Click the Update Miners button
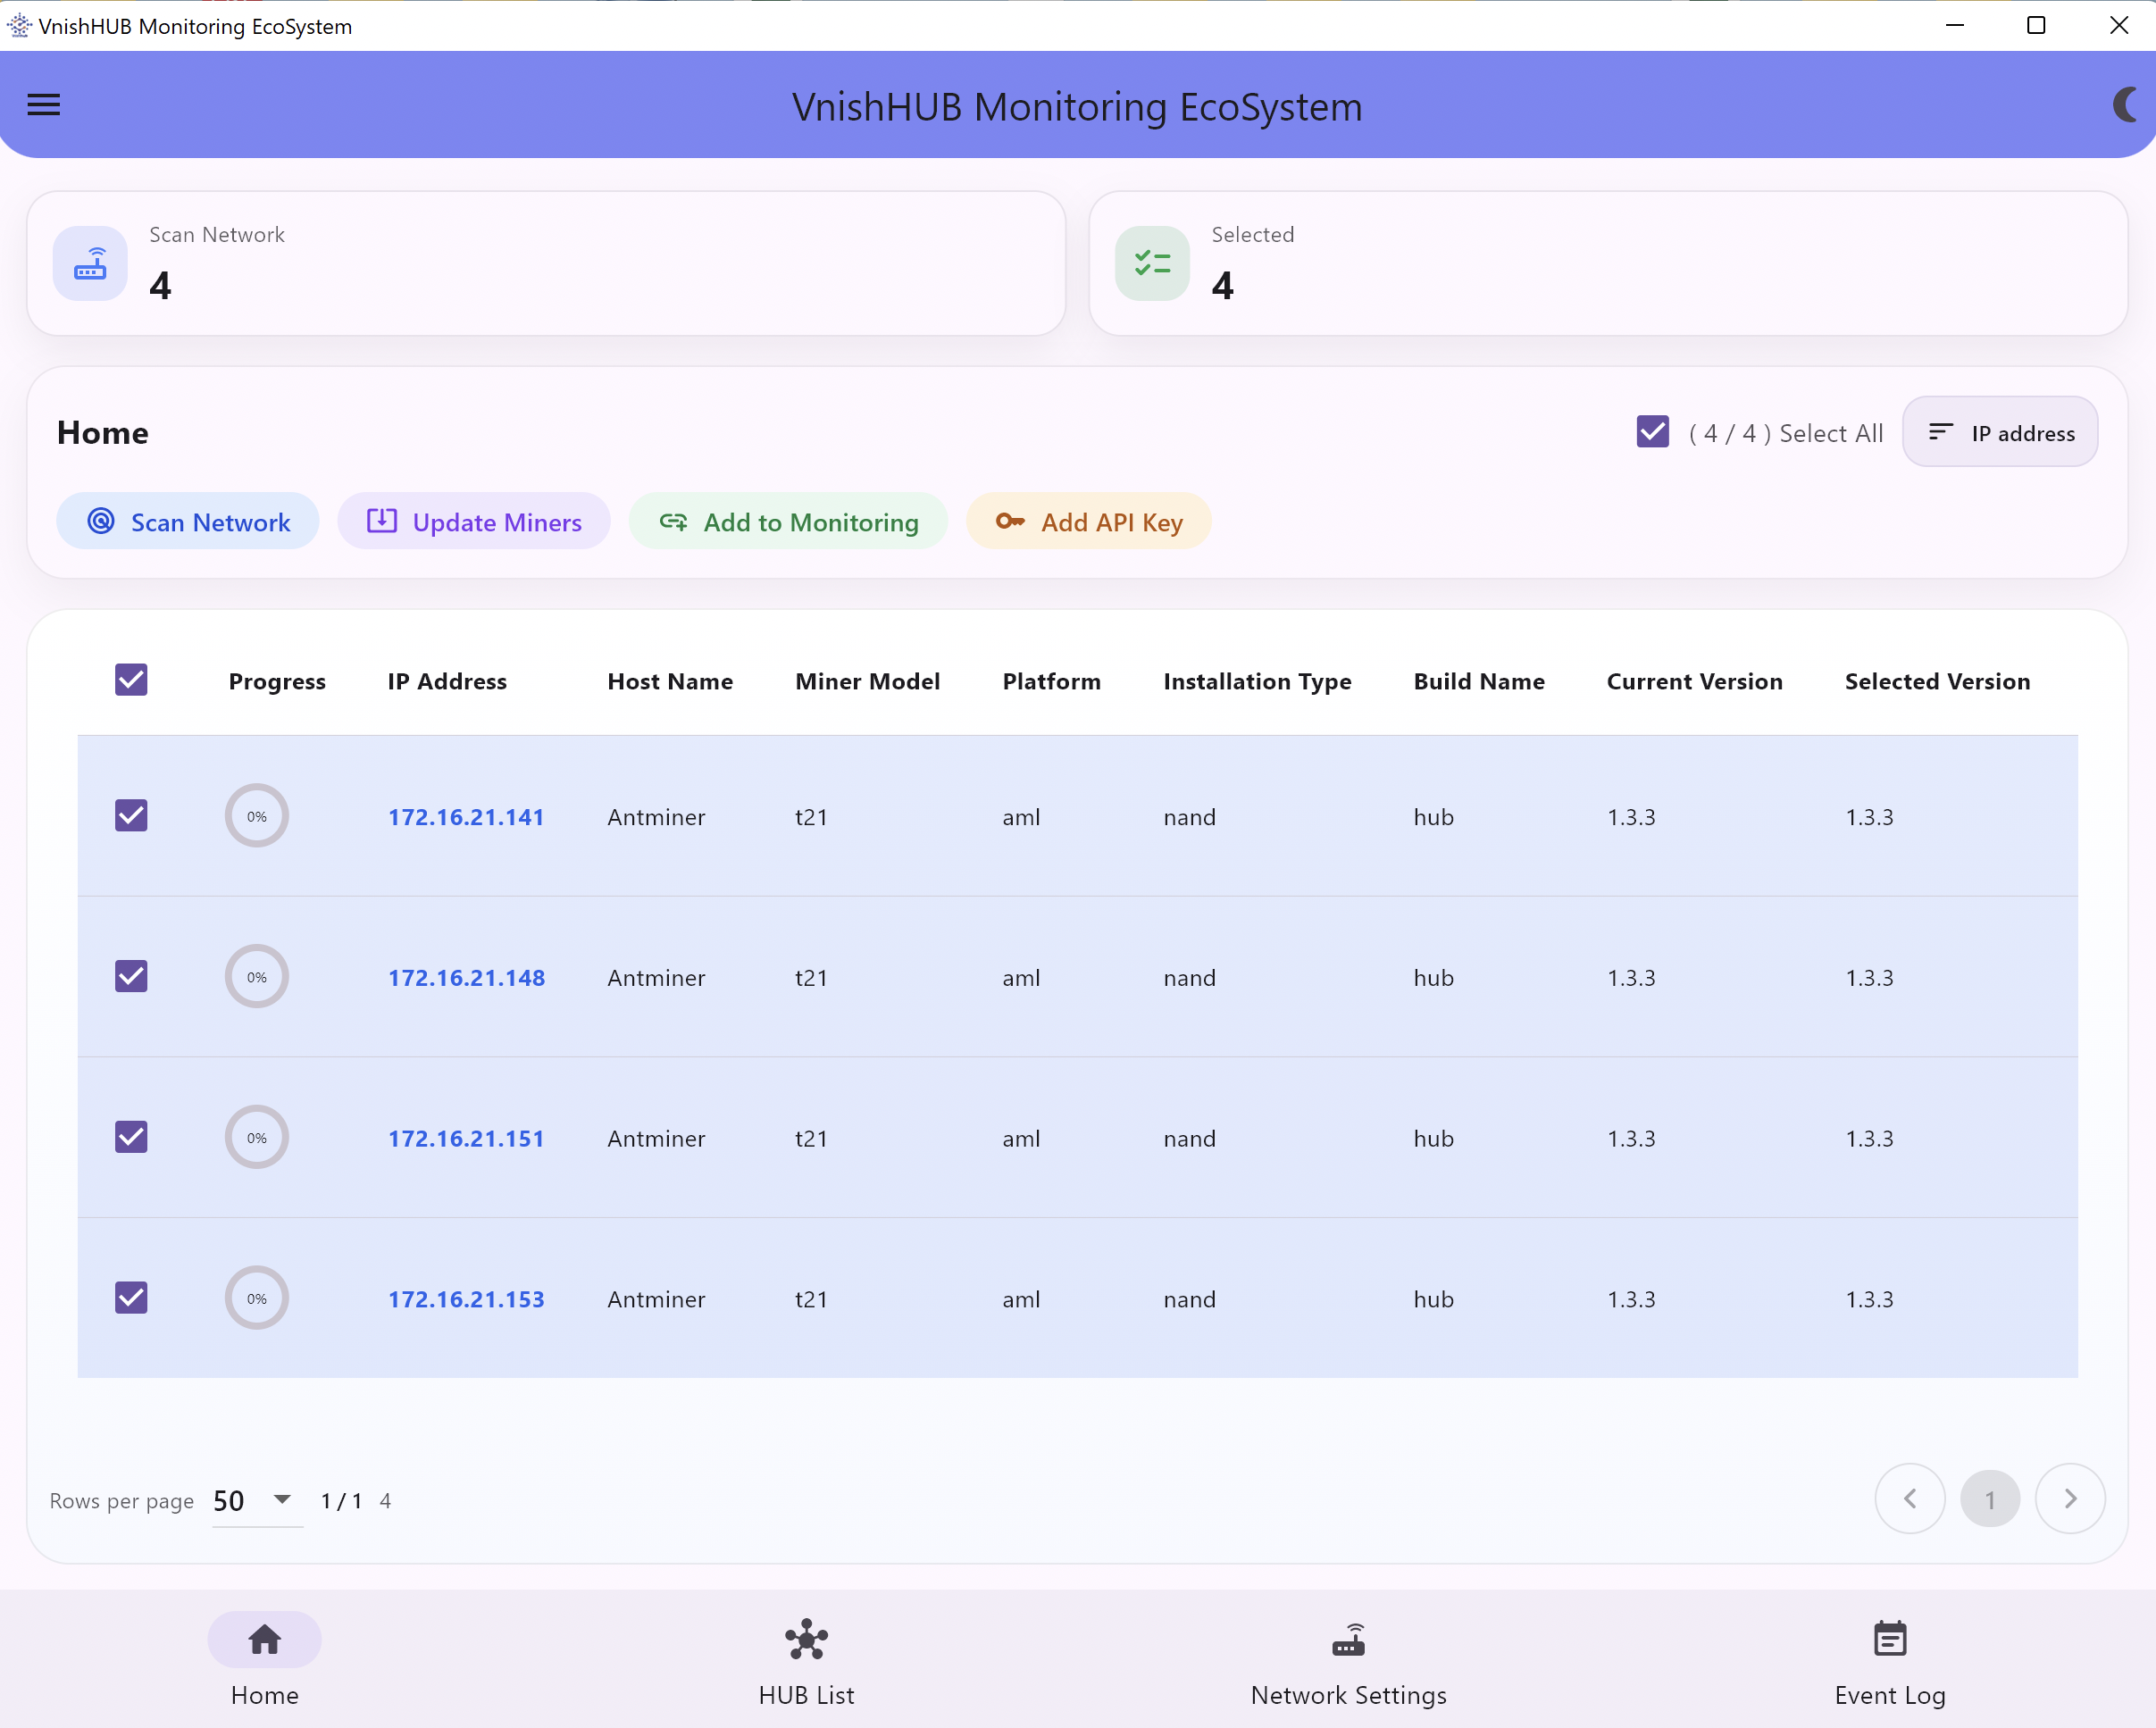The image size is (2156, 1728). coord(474,521)
